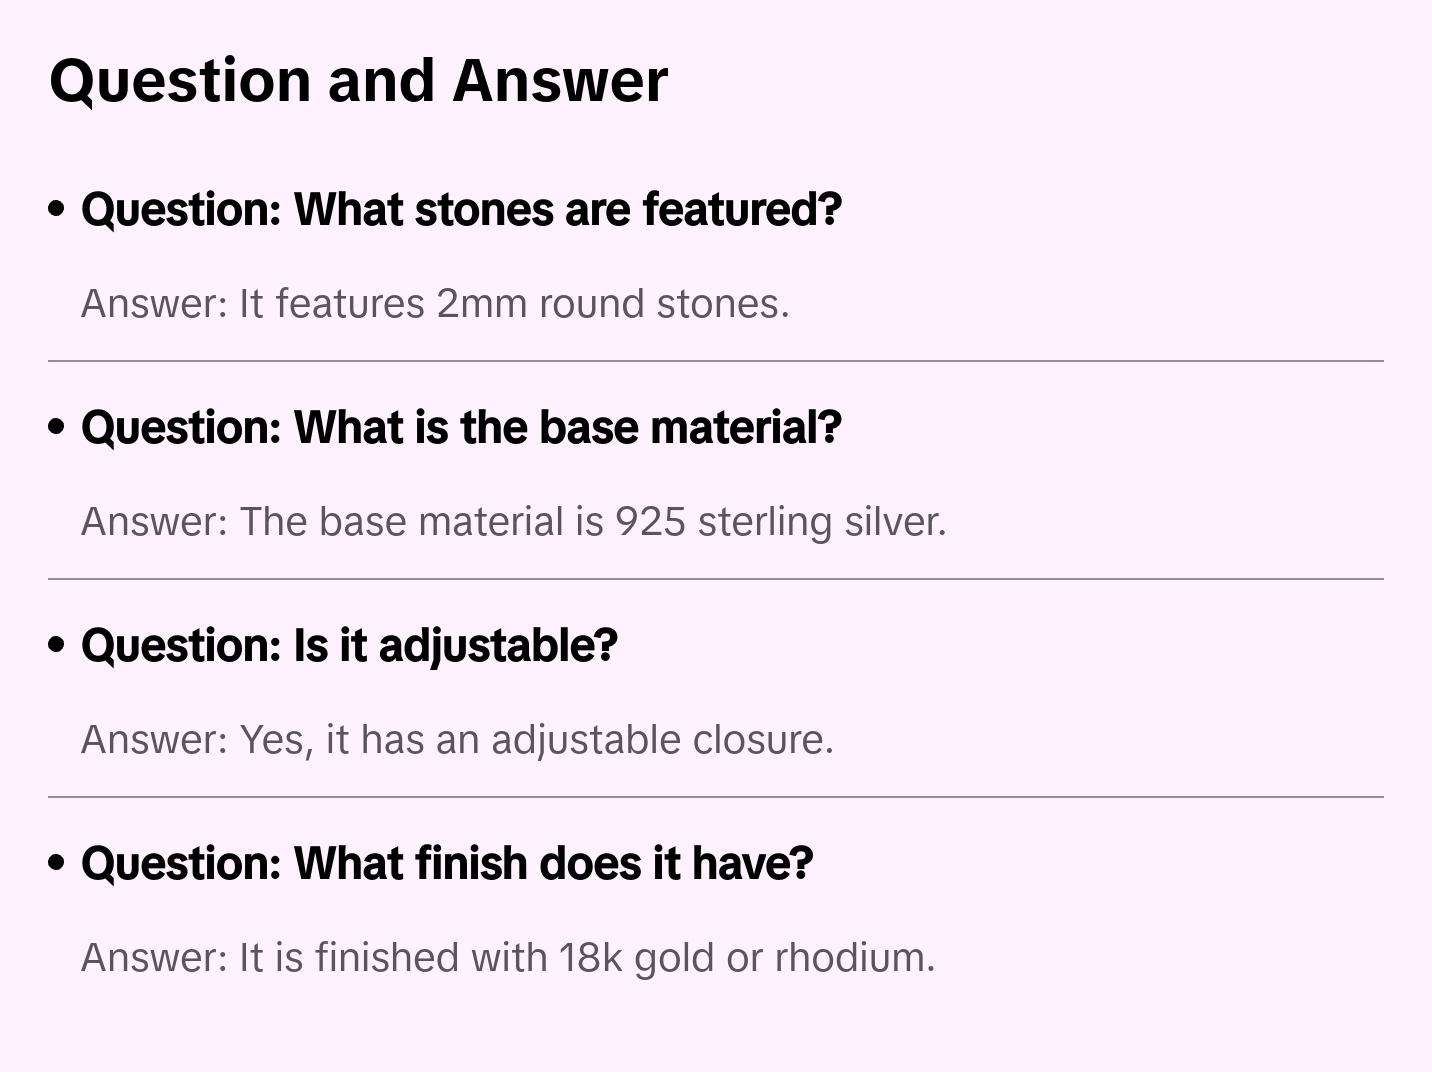Click the divider line below the stones answer
The width and height of the screenshot is (1432, 1072).
coord(716,361)
